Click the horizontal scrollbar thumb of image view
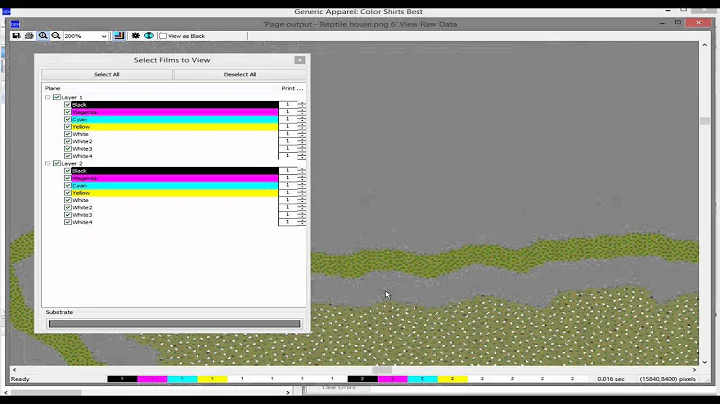720x404 pixels. point(382,370)
